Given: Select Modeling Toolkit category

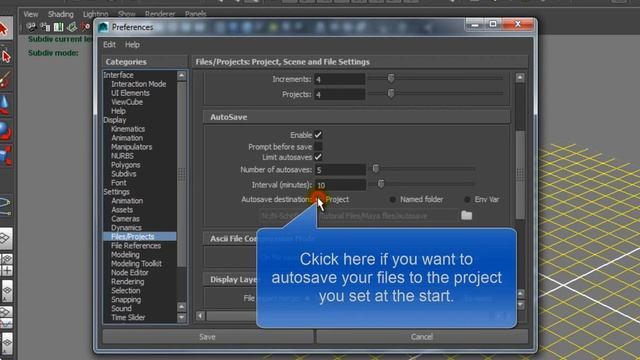Looking at the screenshot, I should point(136,264).
